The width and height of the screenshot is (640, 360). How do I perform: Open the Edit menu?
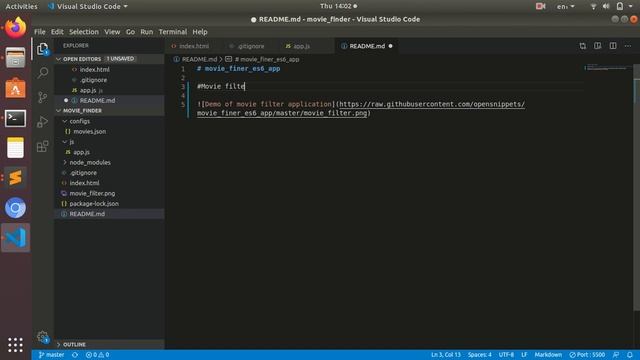(57, 32)
